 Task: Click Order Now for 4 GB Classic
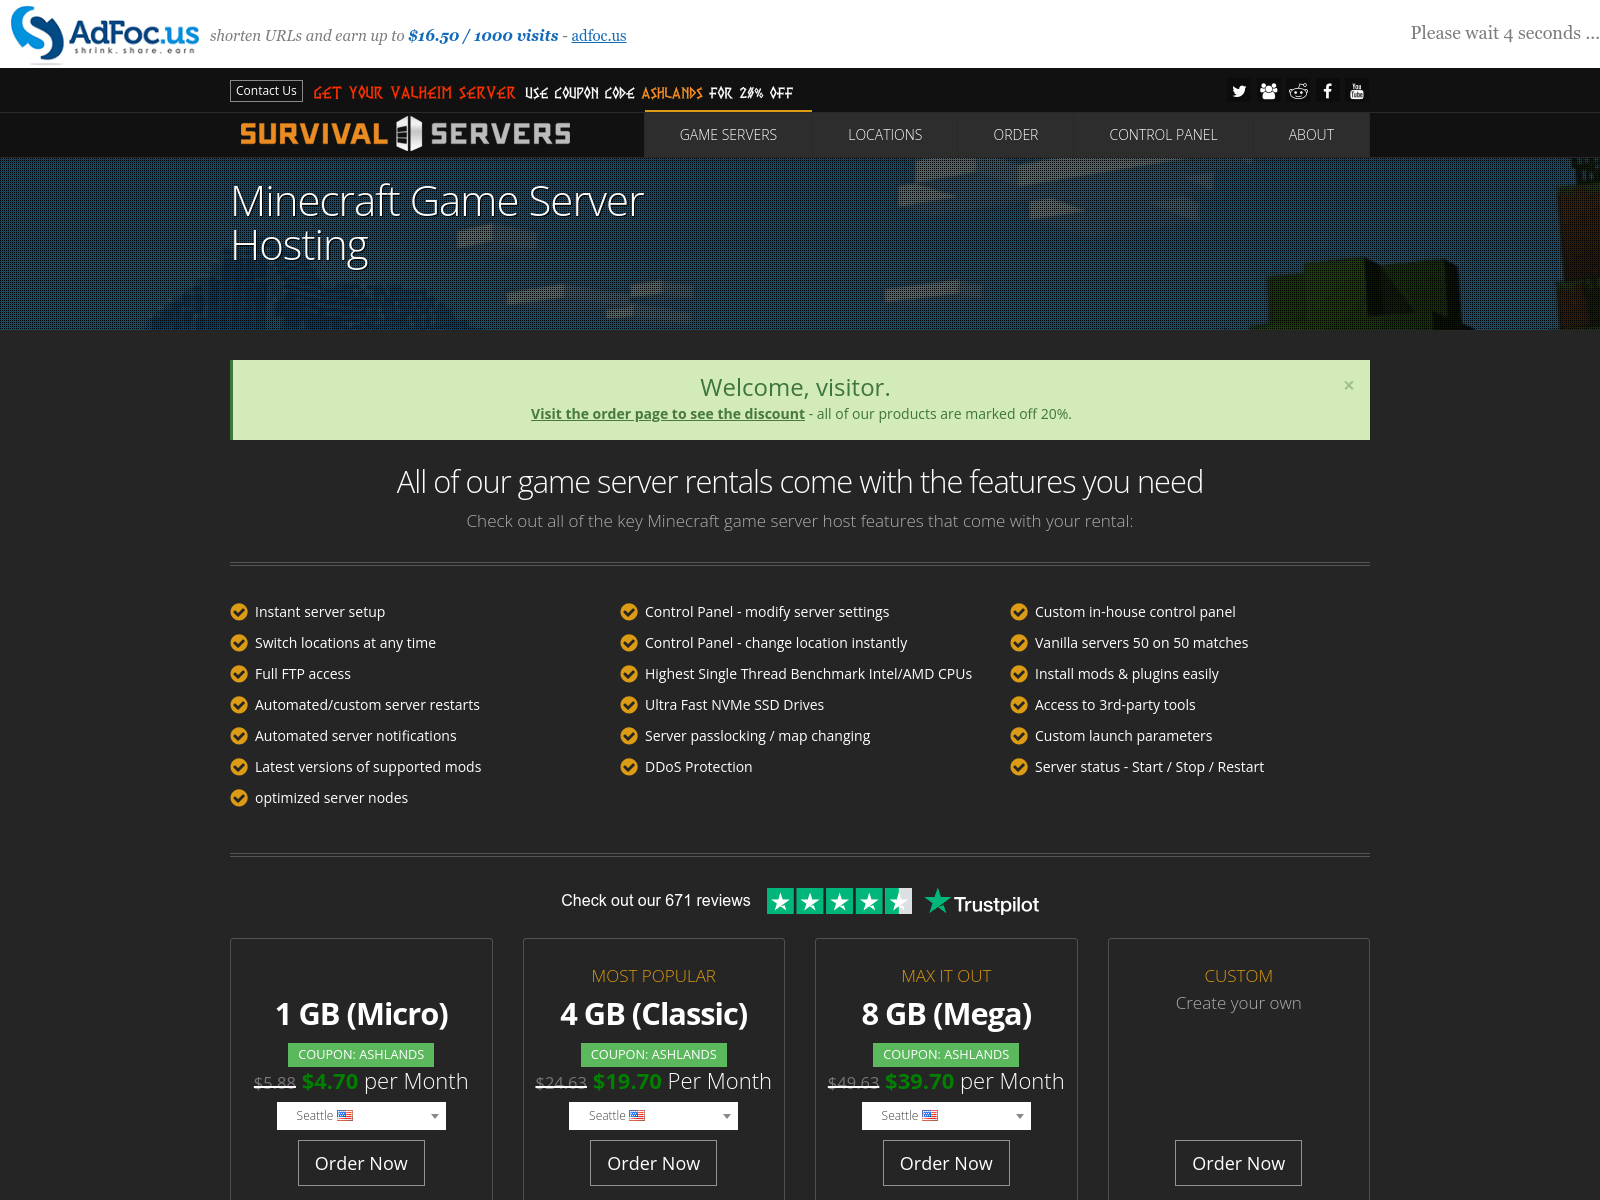[x=653, y=1163]
